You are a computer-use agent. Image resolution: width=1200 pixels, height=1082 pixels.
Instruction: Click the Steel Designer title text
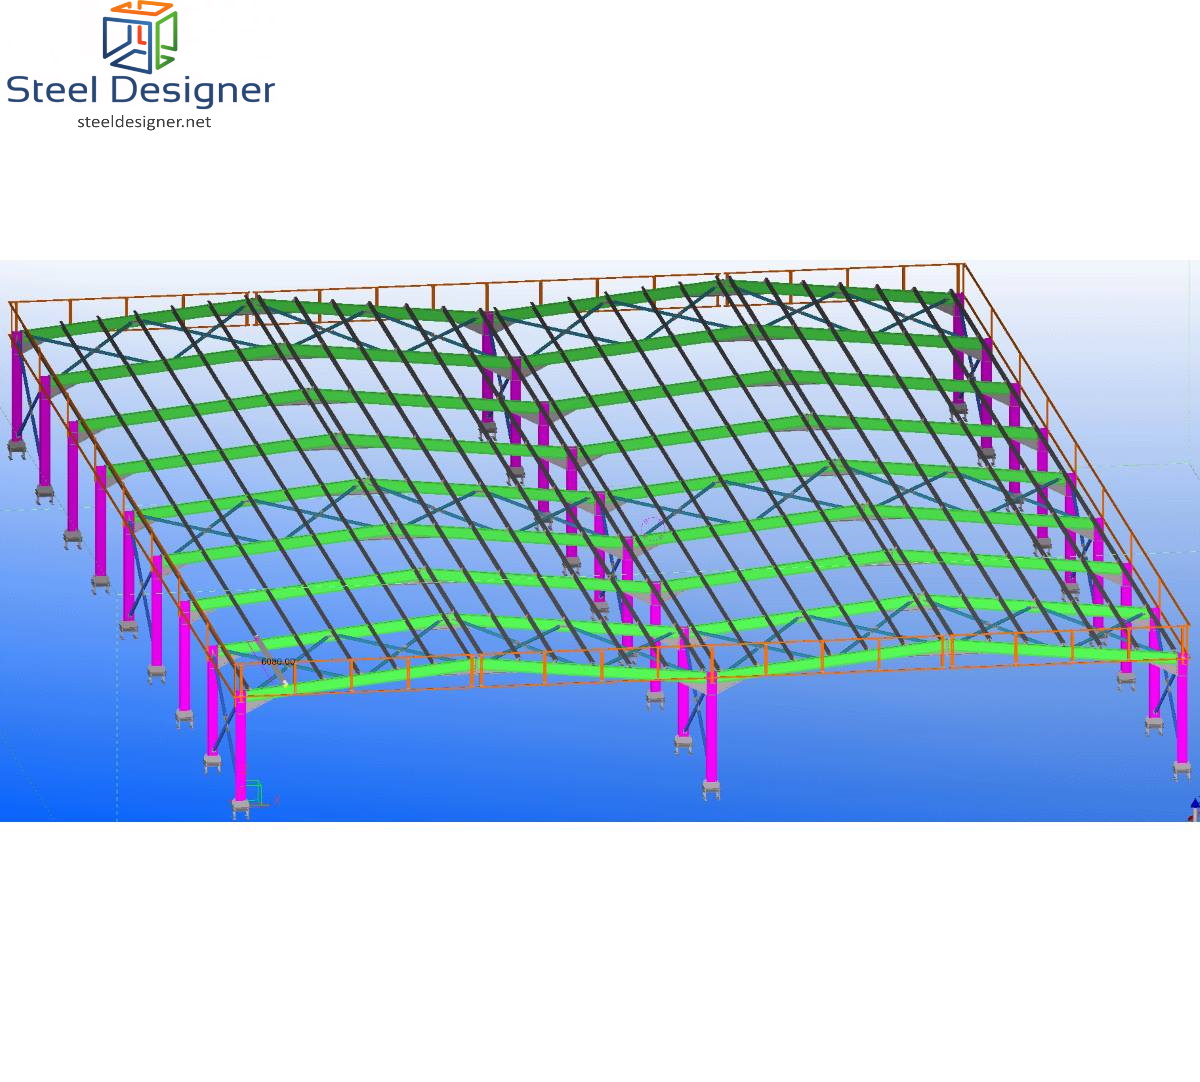click(140, 90)
